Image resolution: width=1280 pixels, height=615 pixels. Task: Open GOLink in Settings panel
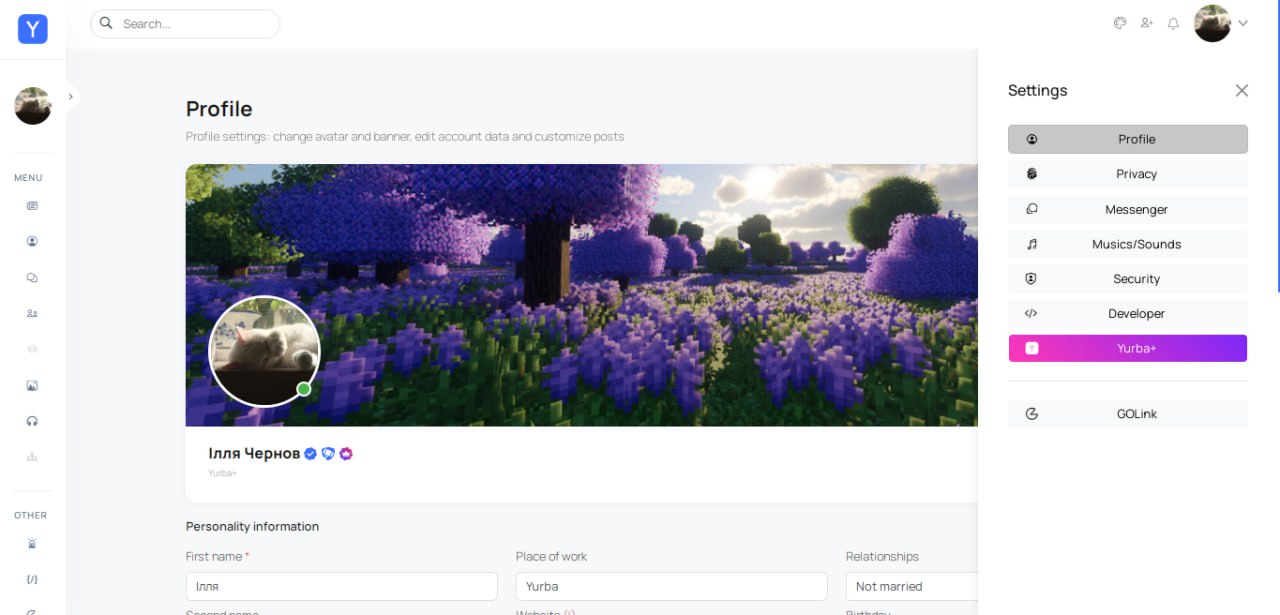click(x=1128, y=414)
